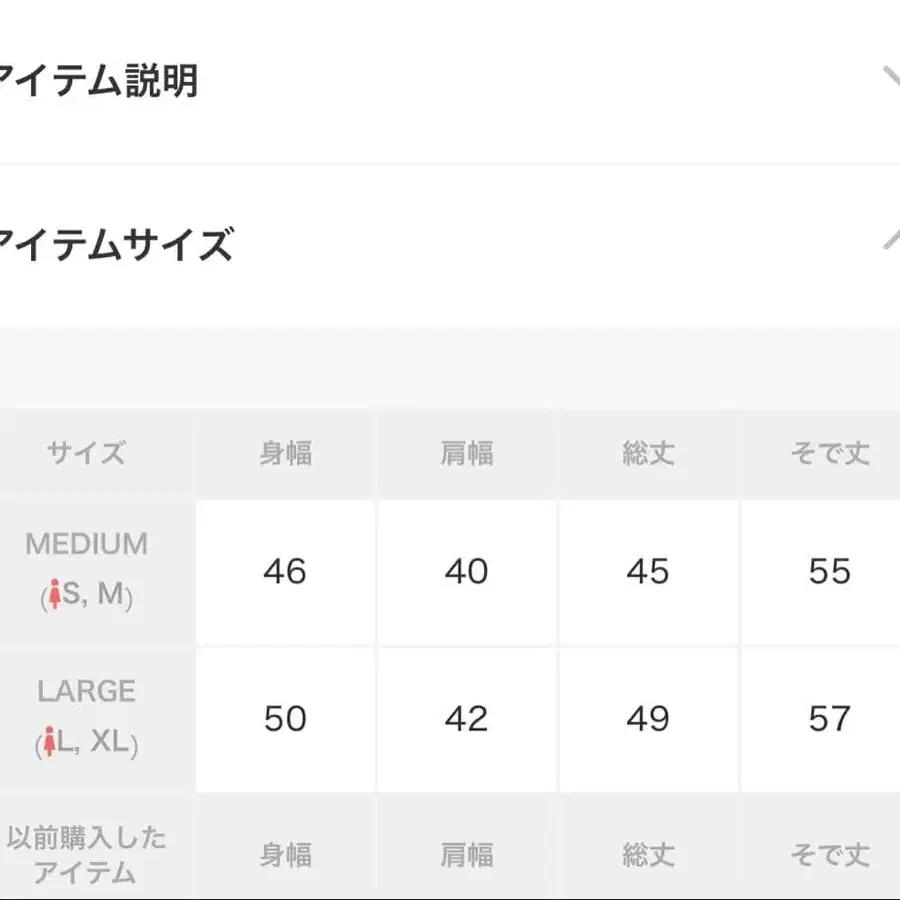Click the woman icon beside S, M
This screenshot has width=900, height=900.
point(54,596)
